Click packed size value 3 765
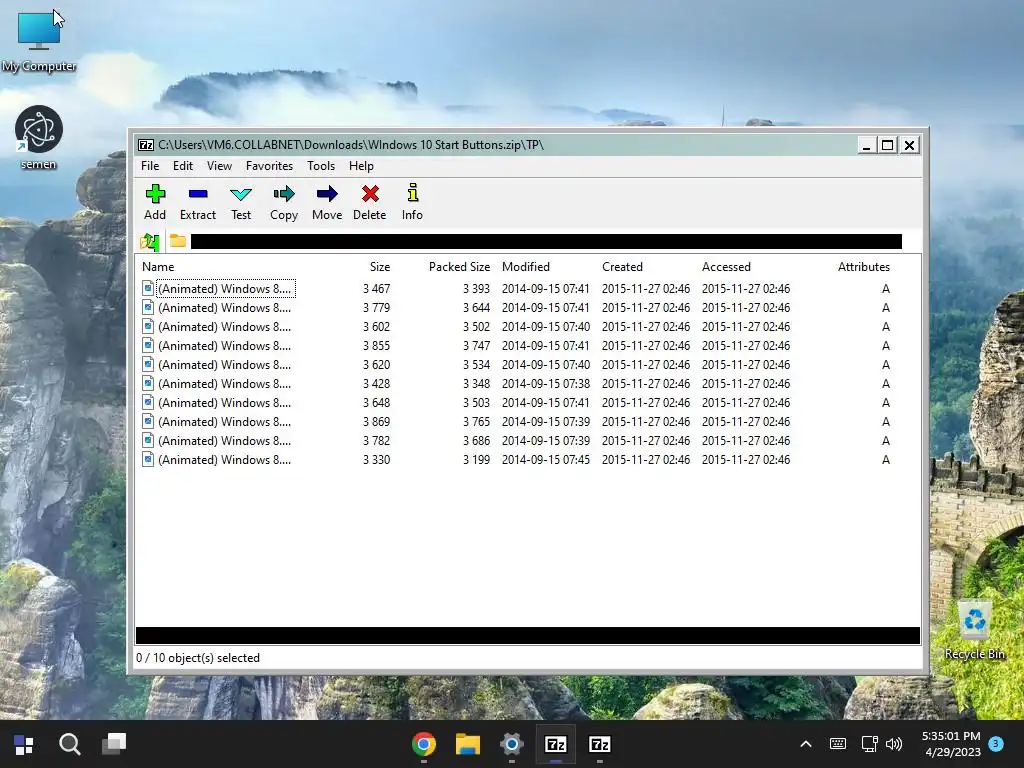This screenshot has height=768, width=1024. click(476, 422)
